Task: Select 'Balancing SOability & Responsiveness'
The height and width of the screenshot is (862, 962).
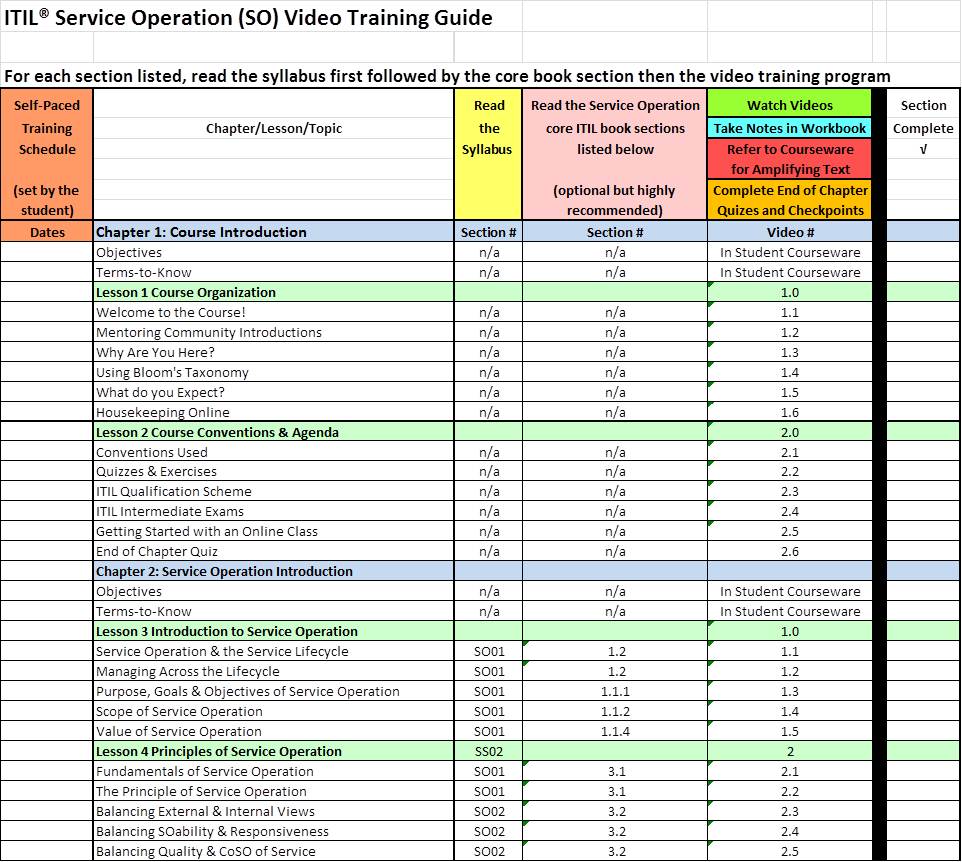Action: pos(274,831)
